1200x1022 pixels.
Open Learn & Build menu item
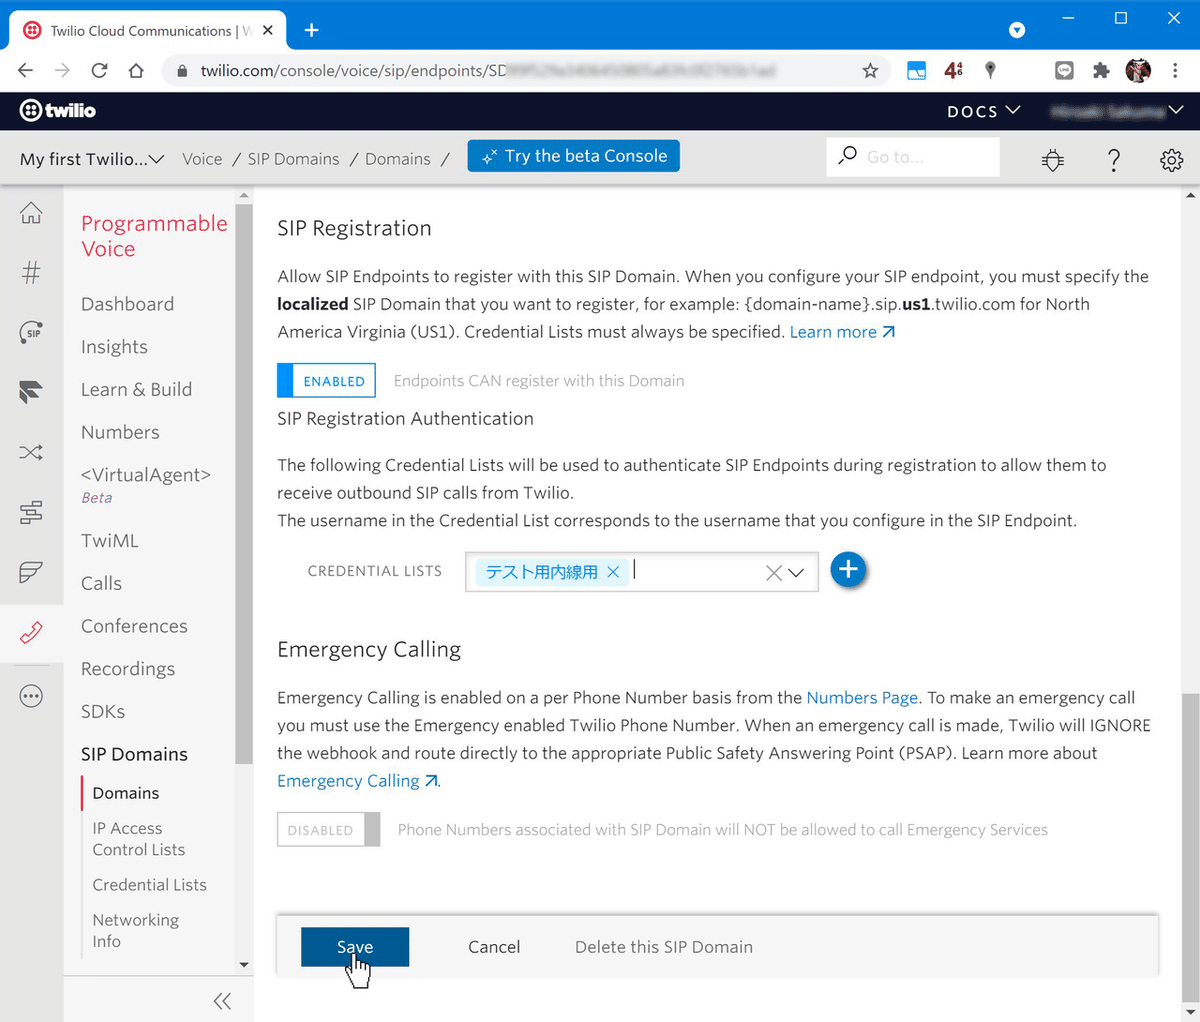pos(136,389)
